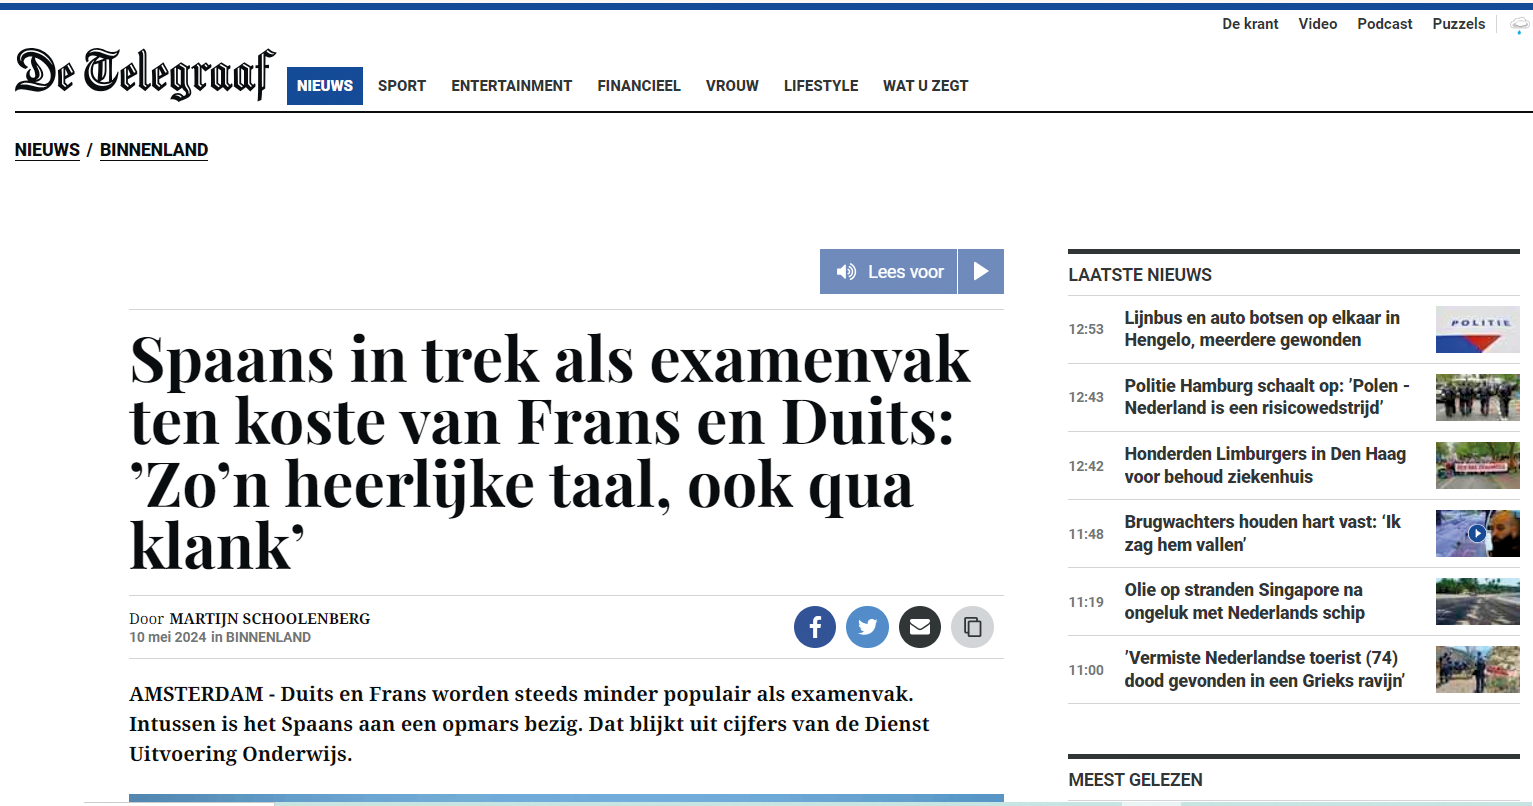Click the play arrow beside Lees voor

pyautogui.click(x=981, y=271)
